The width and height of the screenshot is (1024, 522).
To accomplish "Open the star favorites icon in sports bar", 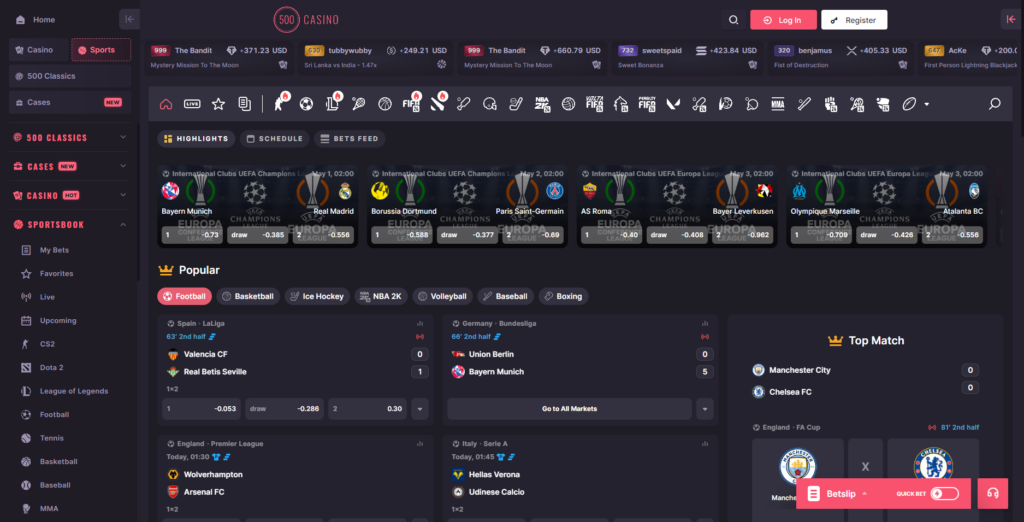I will 218,104.
